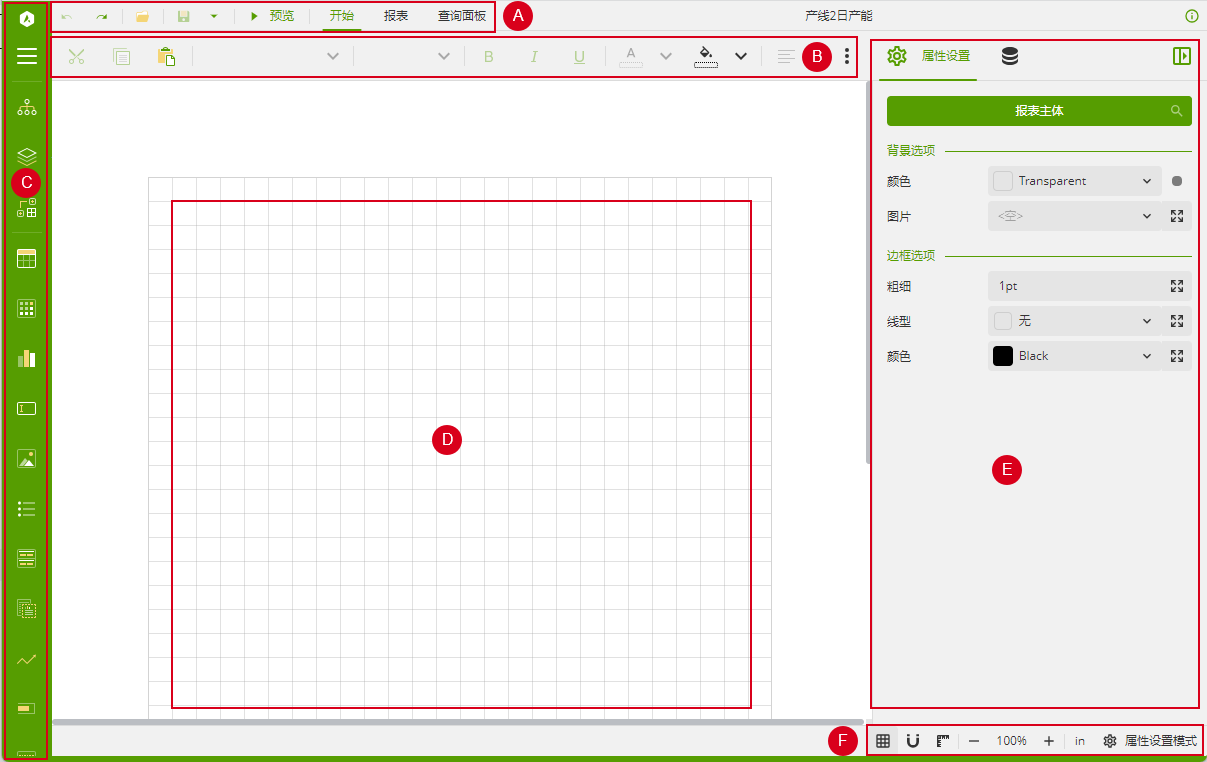1207x762 pixels.
Task: Click the 预览 preview button
Action: pyautogui.click(x=272, y=16)
